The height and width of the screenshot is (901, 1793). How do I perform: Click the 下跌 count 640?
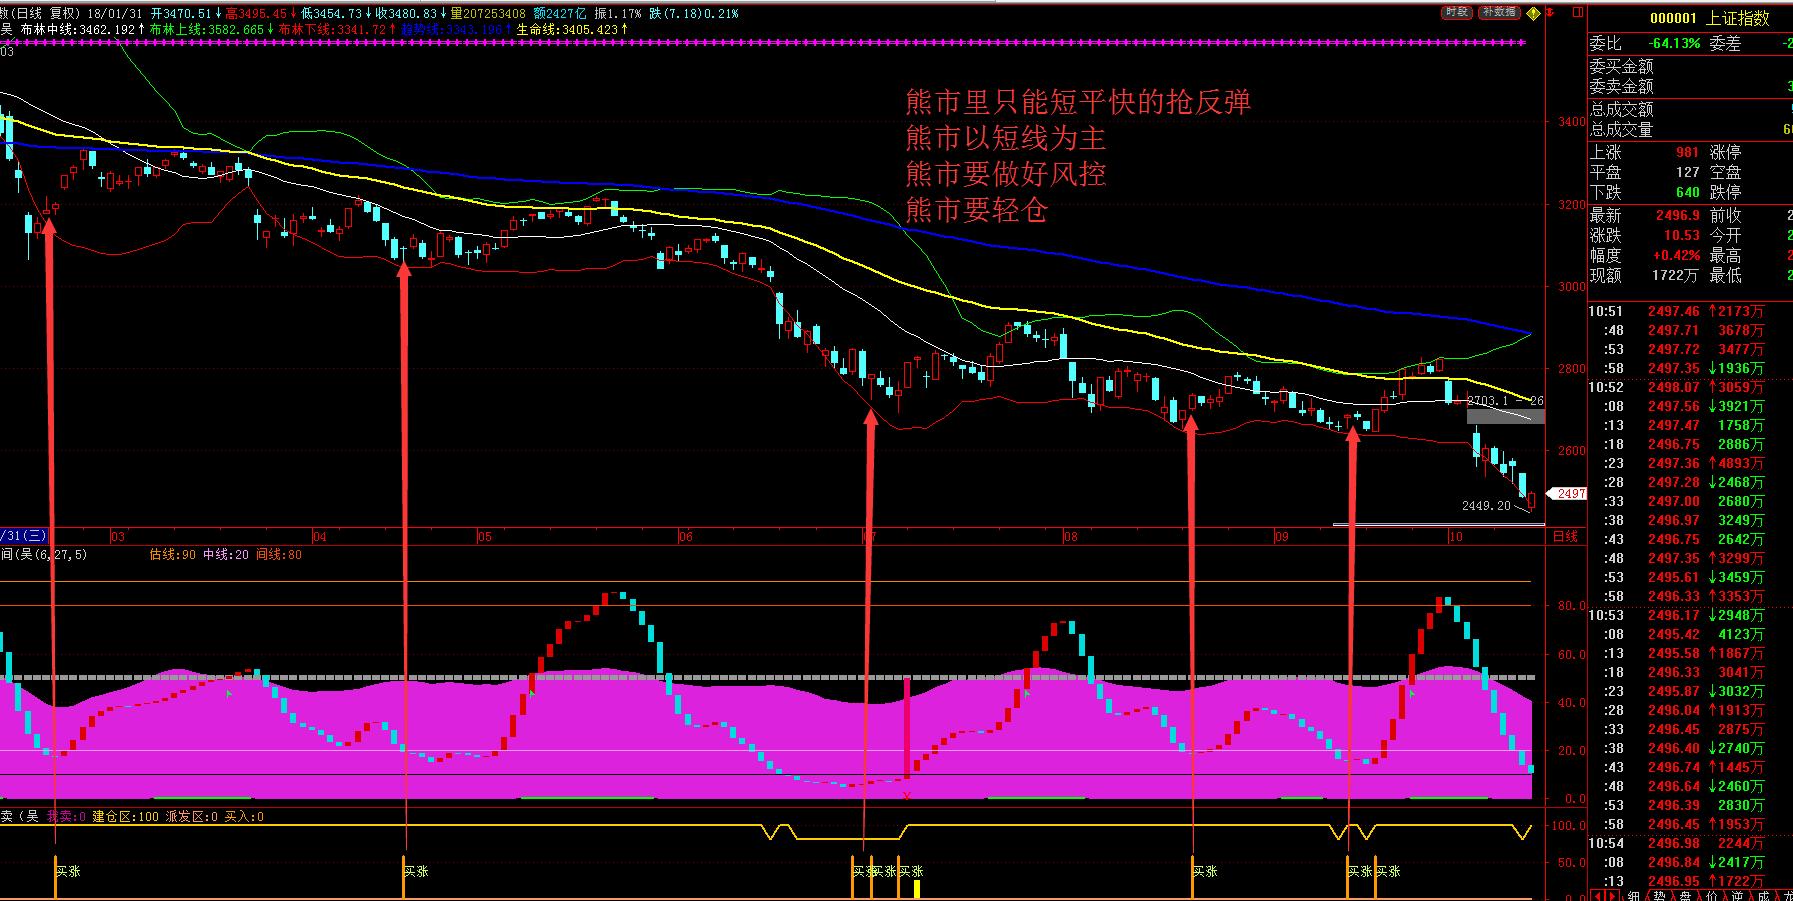pyautogui.click(x=1687, y=192)
